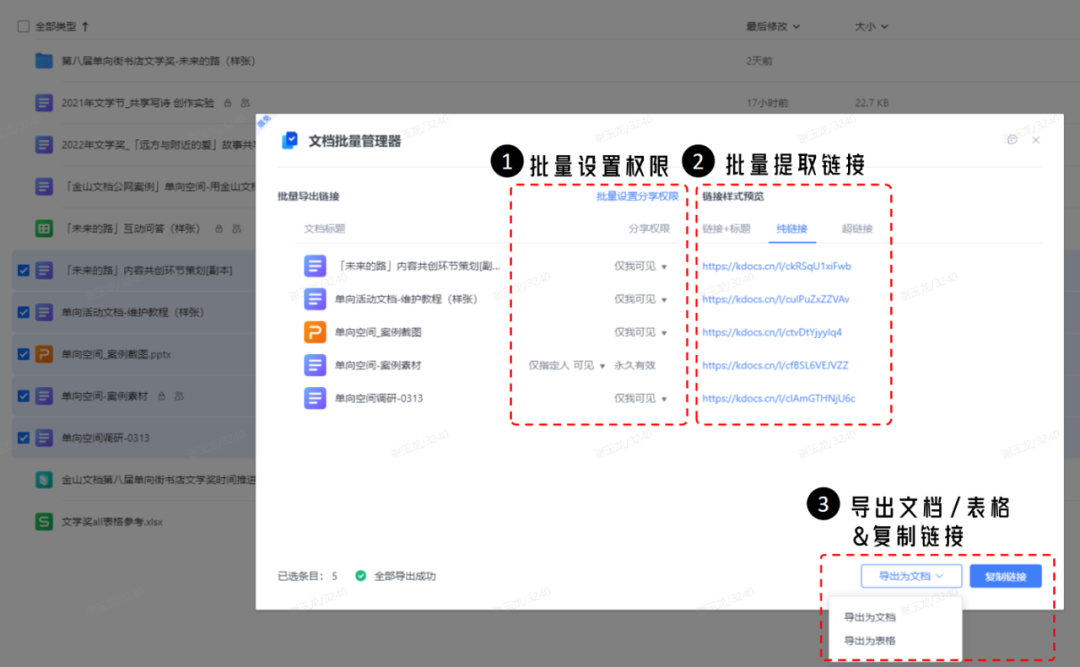The height and width of the screenshot is (667, 1080).
Task: Uncheck 「未来的路」内容共创环节策划[副本] in file list
Action: click(x=23, y=270)
